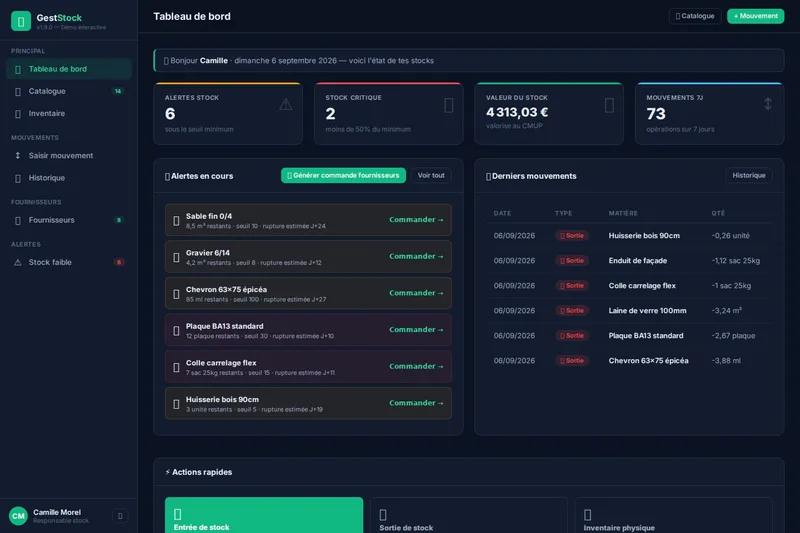This screenshot has height=533, width=800.
Task: Click the Saisir mouvement arrows icon
Action: (18, 156)
